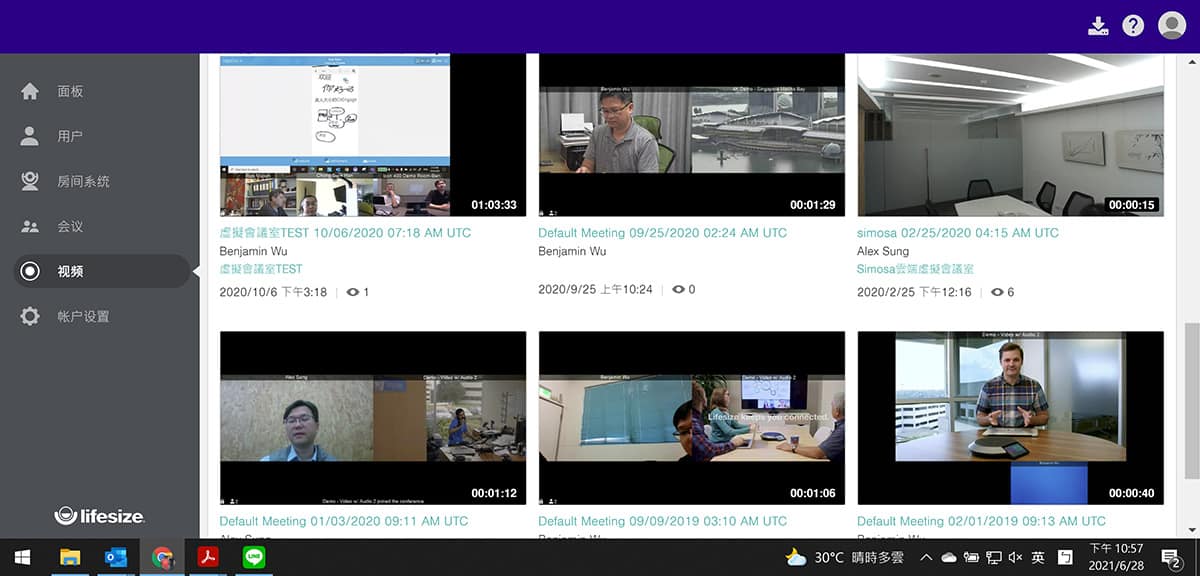This screenshot has height=576, width=1200.
Task: Open the simosa 02/25/2020 recording thumbnail
Action: pos(1011,135)
